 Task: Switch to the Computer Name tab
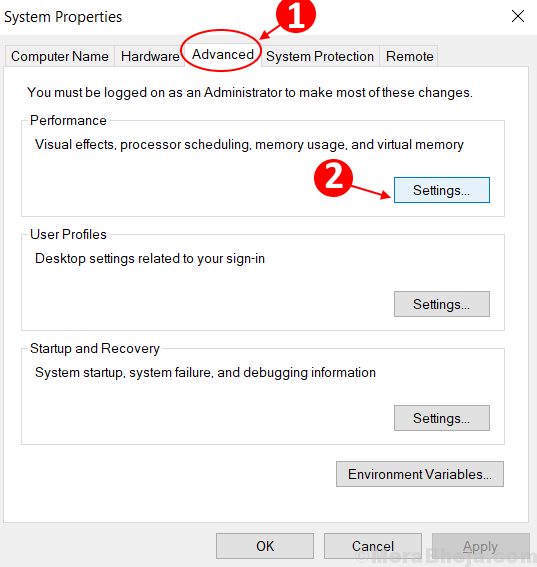pos(60,56)
